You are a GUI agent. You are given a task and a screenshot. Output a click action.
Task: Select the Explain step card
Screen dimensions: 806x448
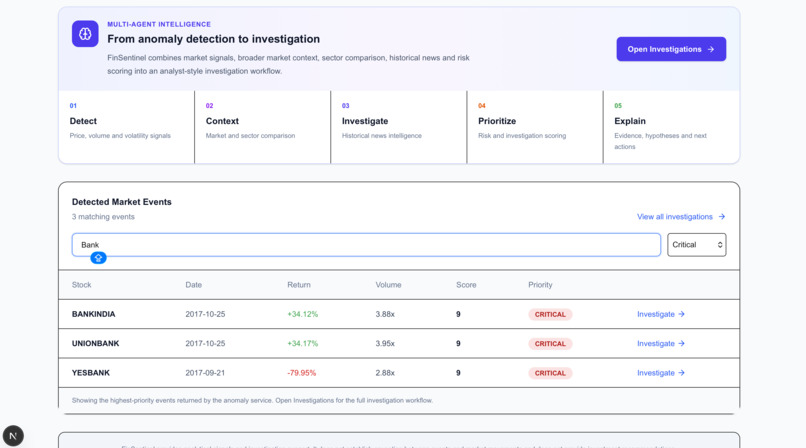[x=671, y=127]
